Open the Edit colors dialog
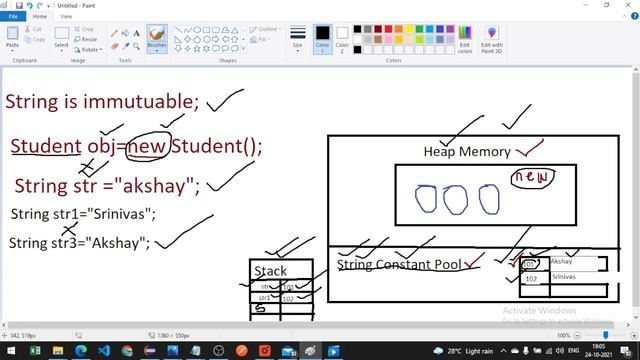Viewport: 640px width, 360px height. click(x=465, y=40)
